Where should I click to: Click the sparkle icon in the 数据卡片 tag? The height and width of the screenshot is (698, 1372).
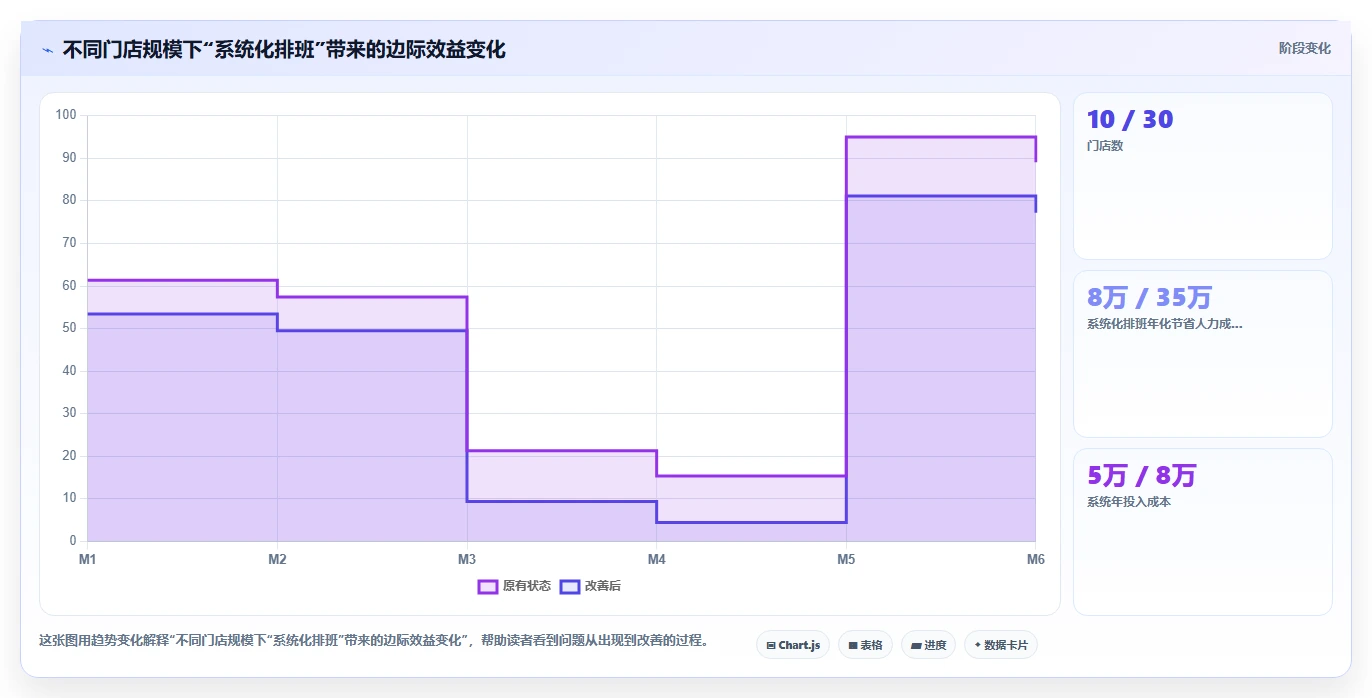(x=977, y=645)
